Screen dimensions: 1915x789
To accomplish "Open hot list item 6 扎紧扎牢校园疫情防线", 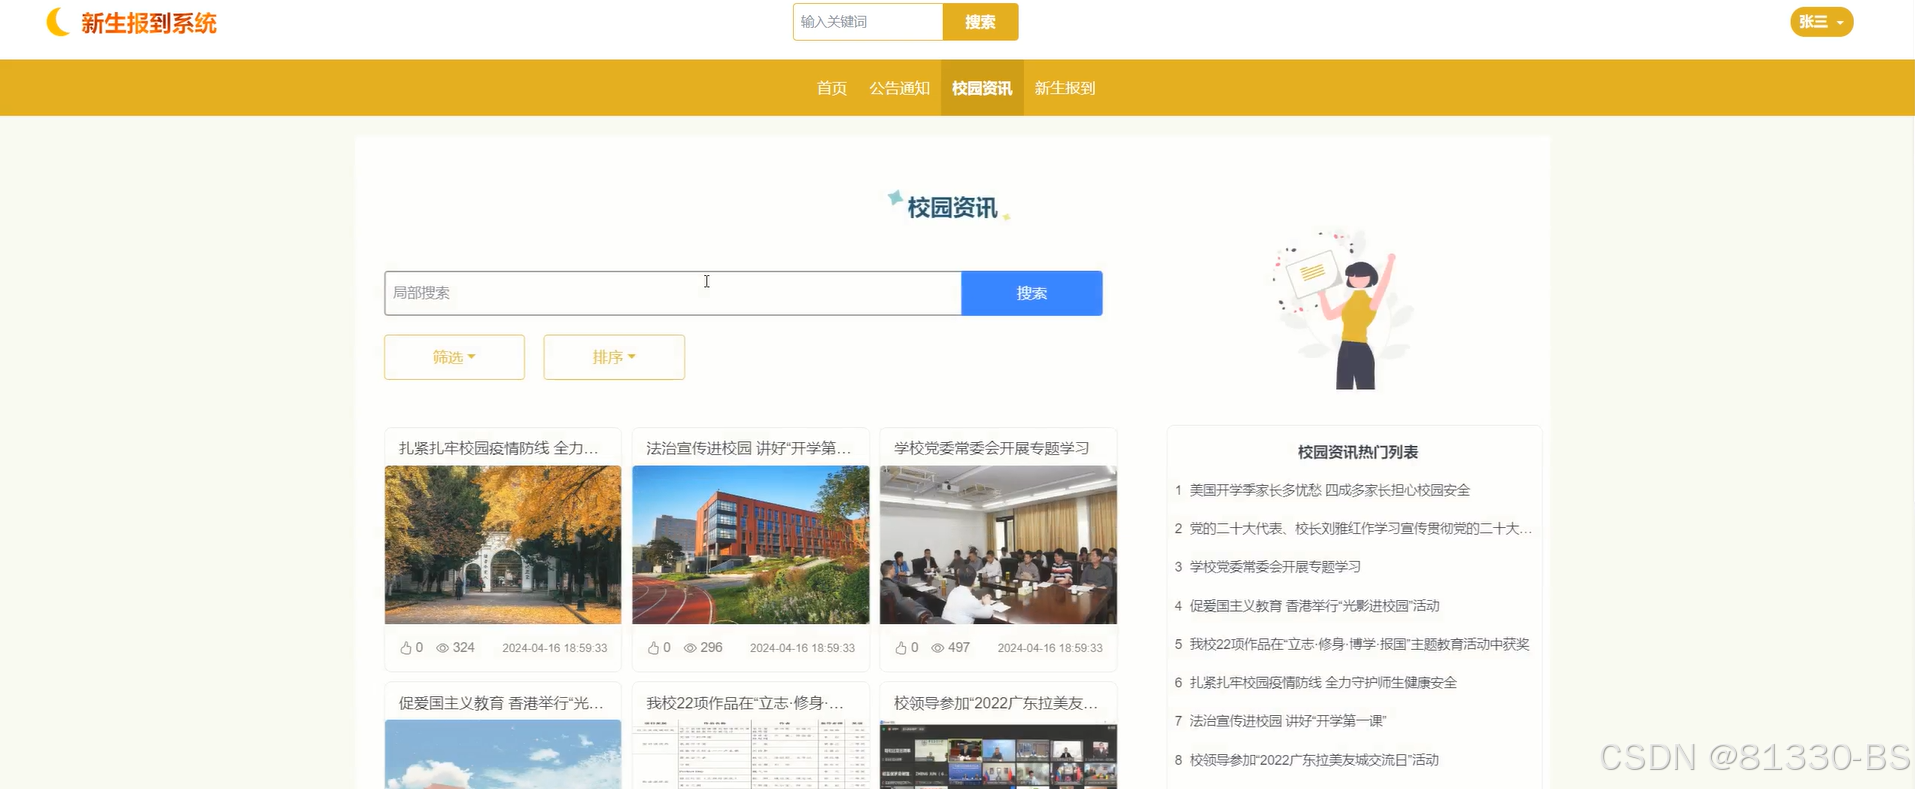I will [1323, 682].
